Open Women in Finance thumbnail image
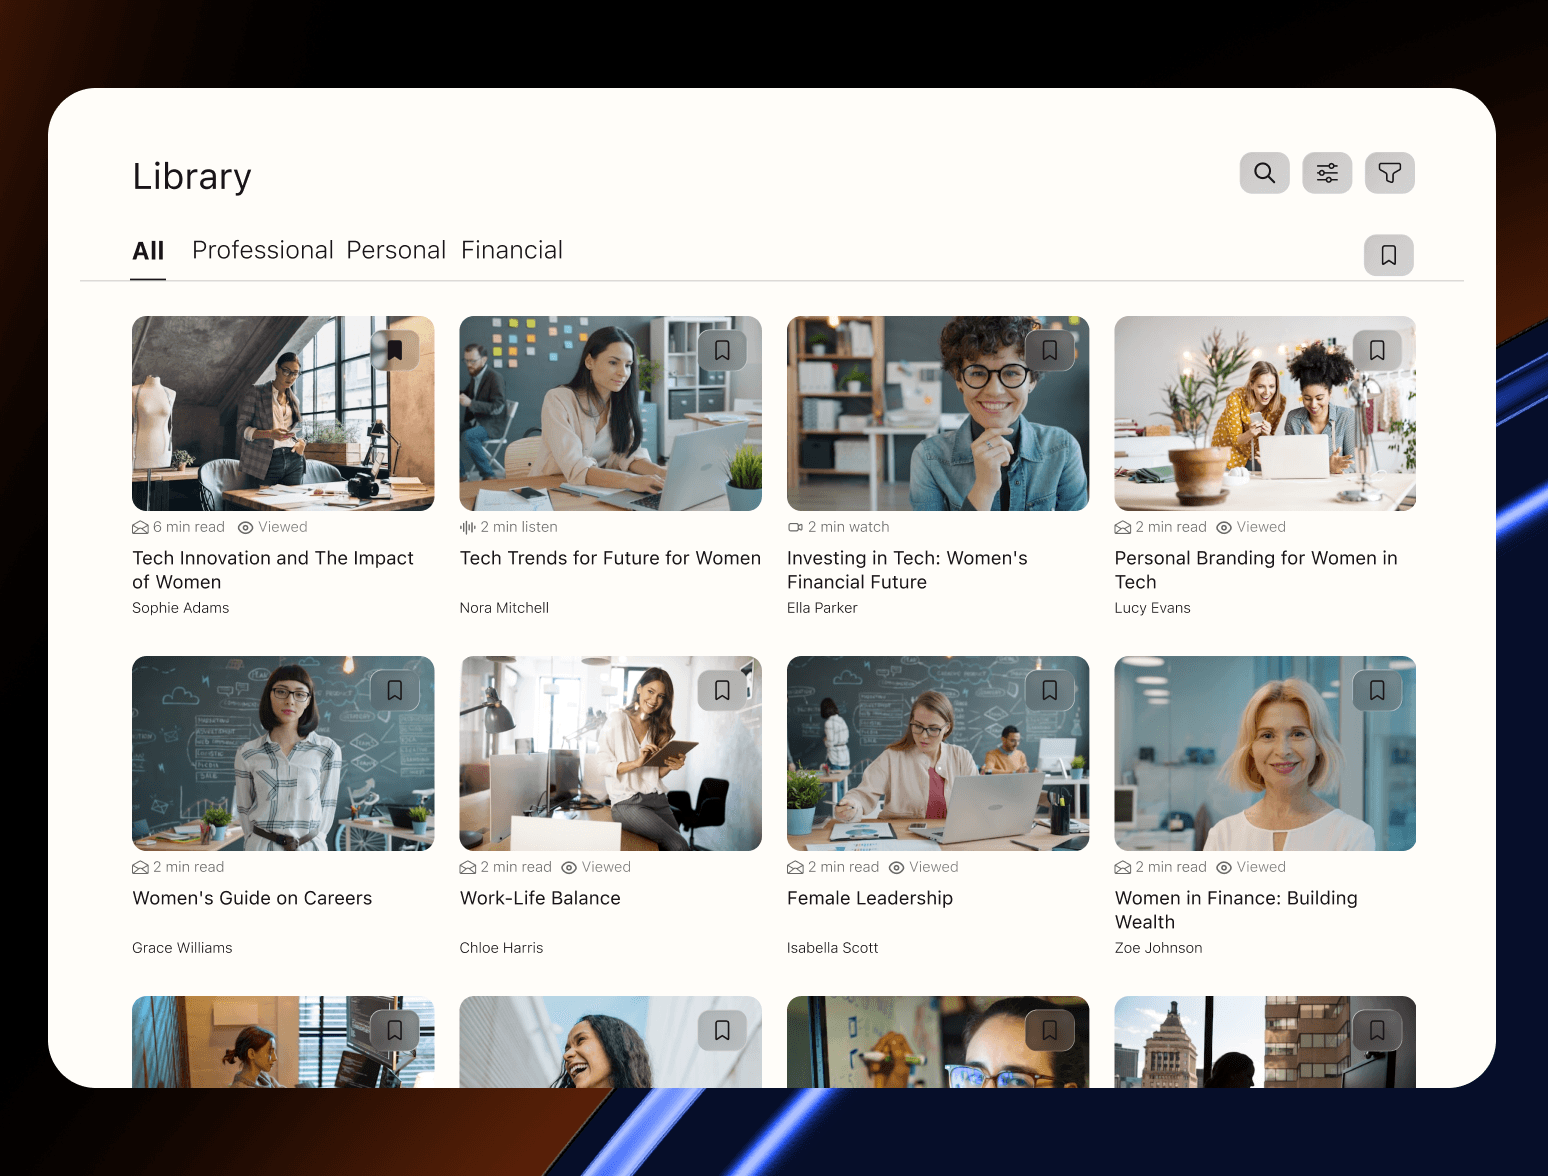 click(1265, 753)
